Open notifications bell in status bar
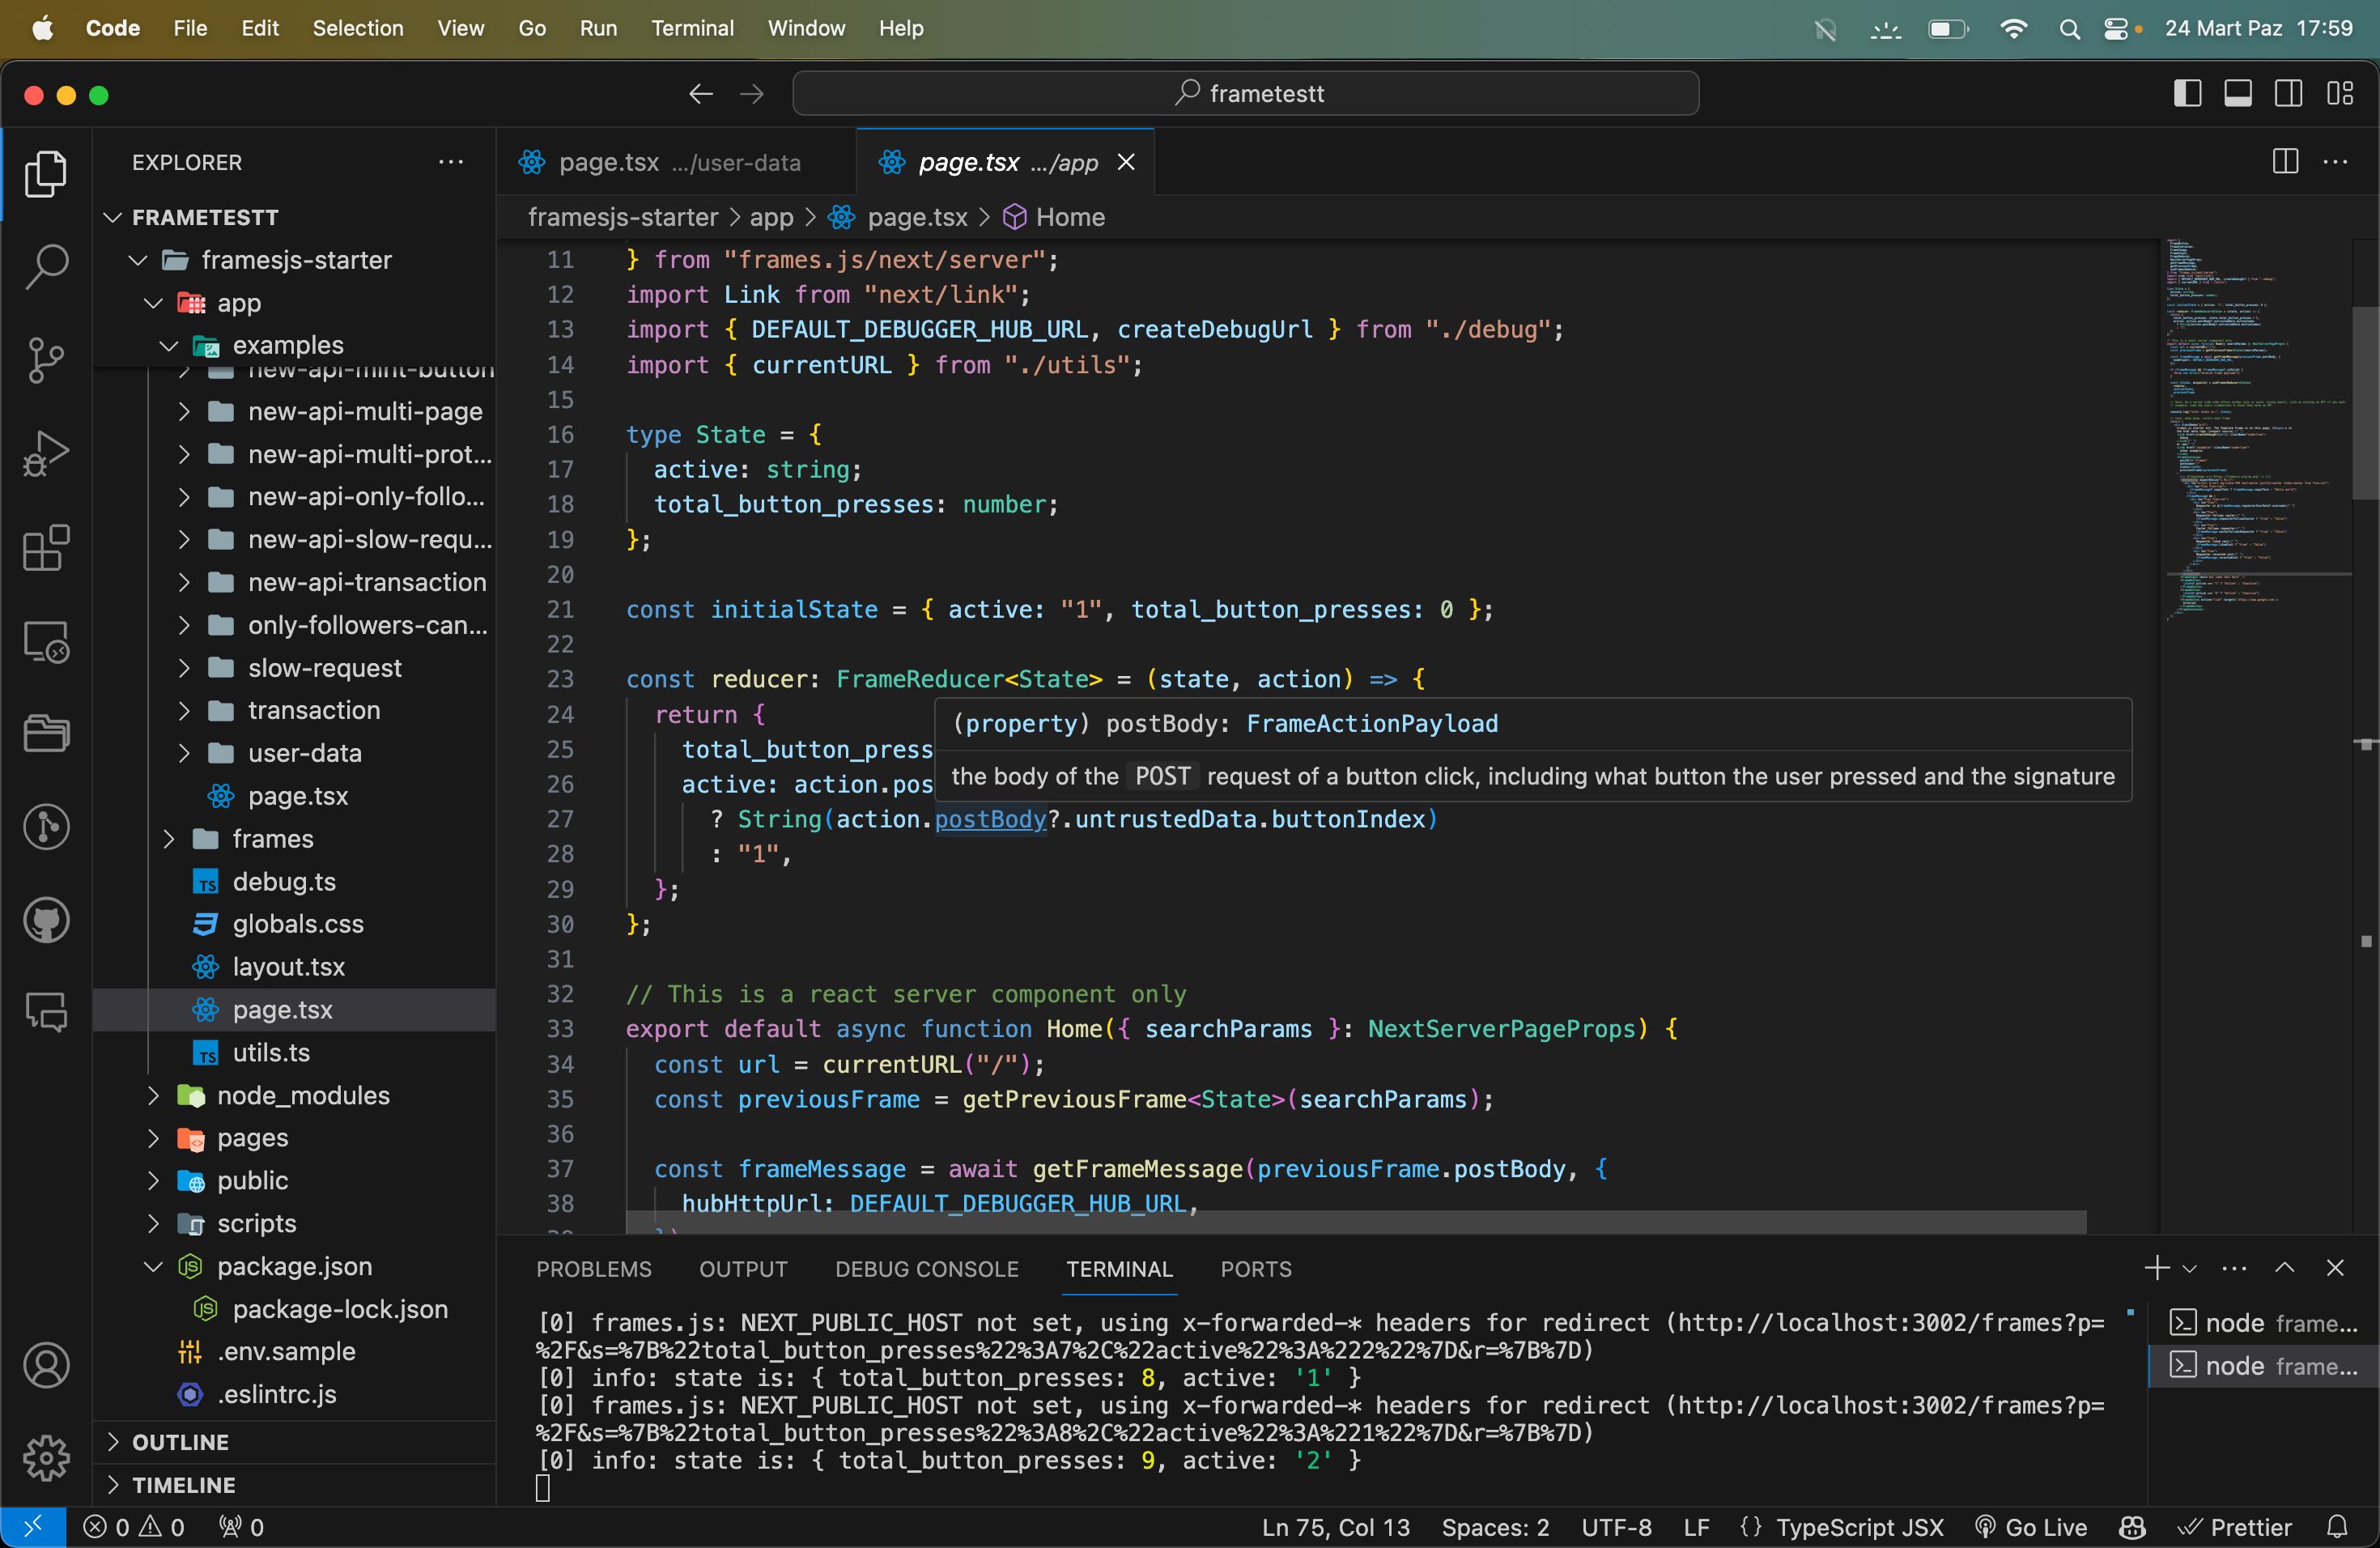2380x1548 pixels. (x=2337, y=1527)
